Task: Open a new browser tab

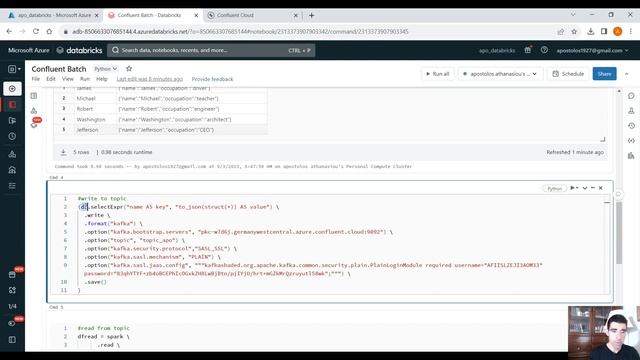Action: pyautogui.click(x=311, y=15)
